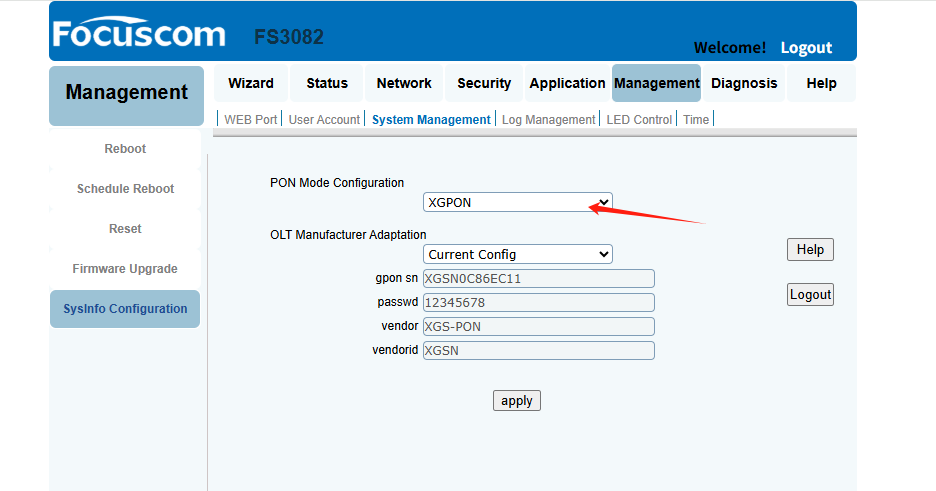Image resolution: width=936 pixels, height=491 pixels.
Task: Select the Application tab
Action: (x=567, y=83)
